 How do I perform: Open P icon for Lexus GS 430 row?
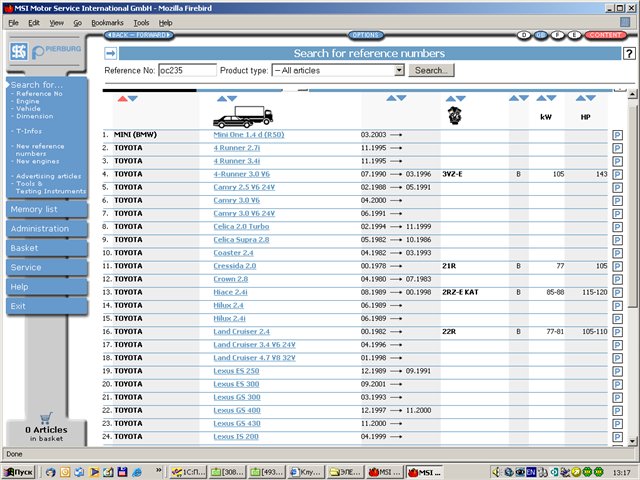(x=617, y=424)
